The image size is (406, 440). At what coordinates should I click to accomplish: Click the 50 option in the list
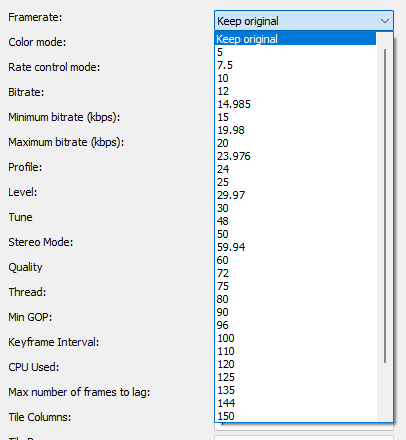click(x=295, y=234)
